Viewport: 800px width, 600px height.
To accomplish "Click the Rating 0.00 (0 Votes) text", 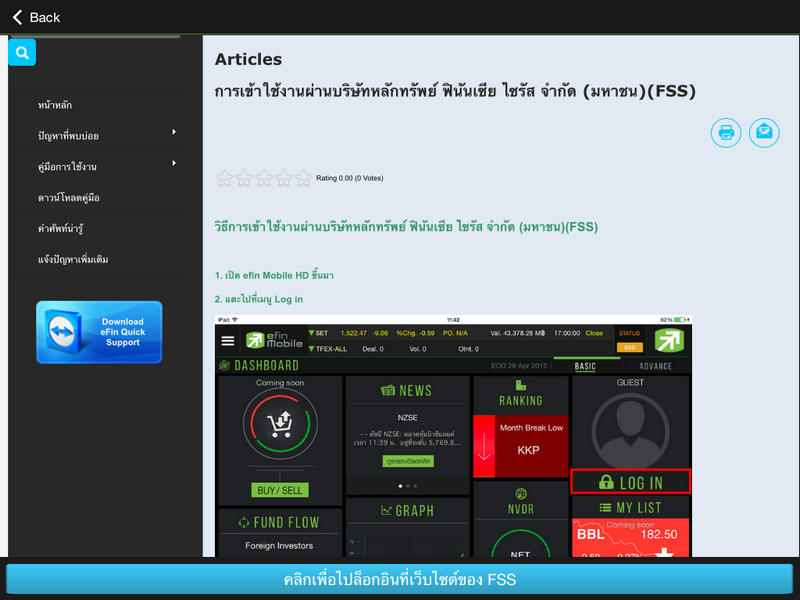I will click(349, 178).
